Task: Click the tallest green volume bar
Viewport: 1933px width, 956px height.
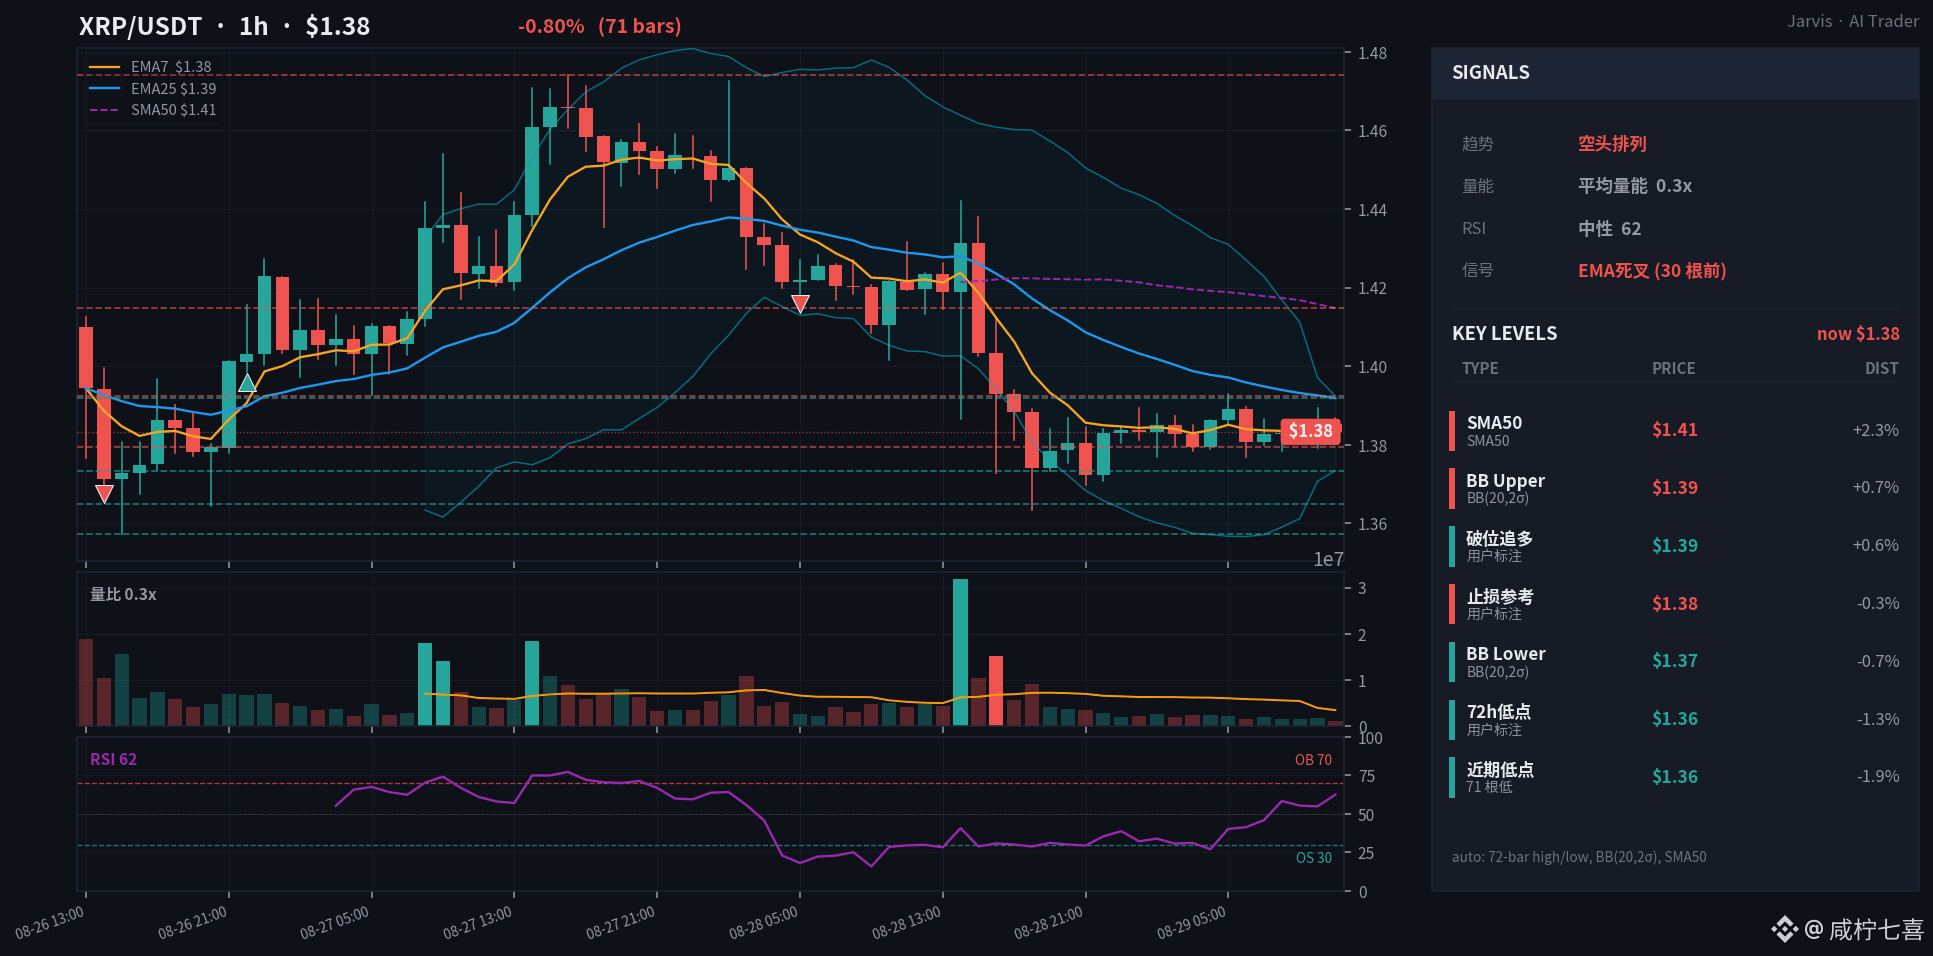Action: point(960,652)
